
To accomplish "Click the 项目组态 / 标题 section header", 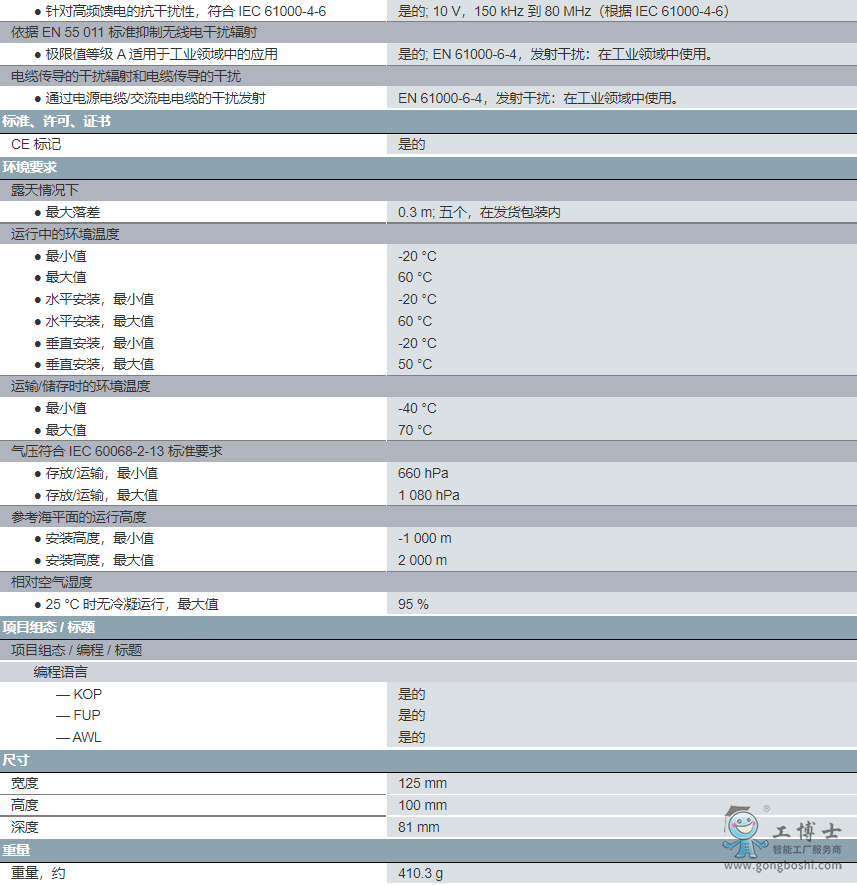I will [x=49, y=627].
